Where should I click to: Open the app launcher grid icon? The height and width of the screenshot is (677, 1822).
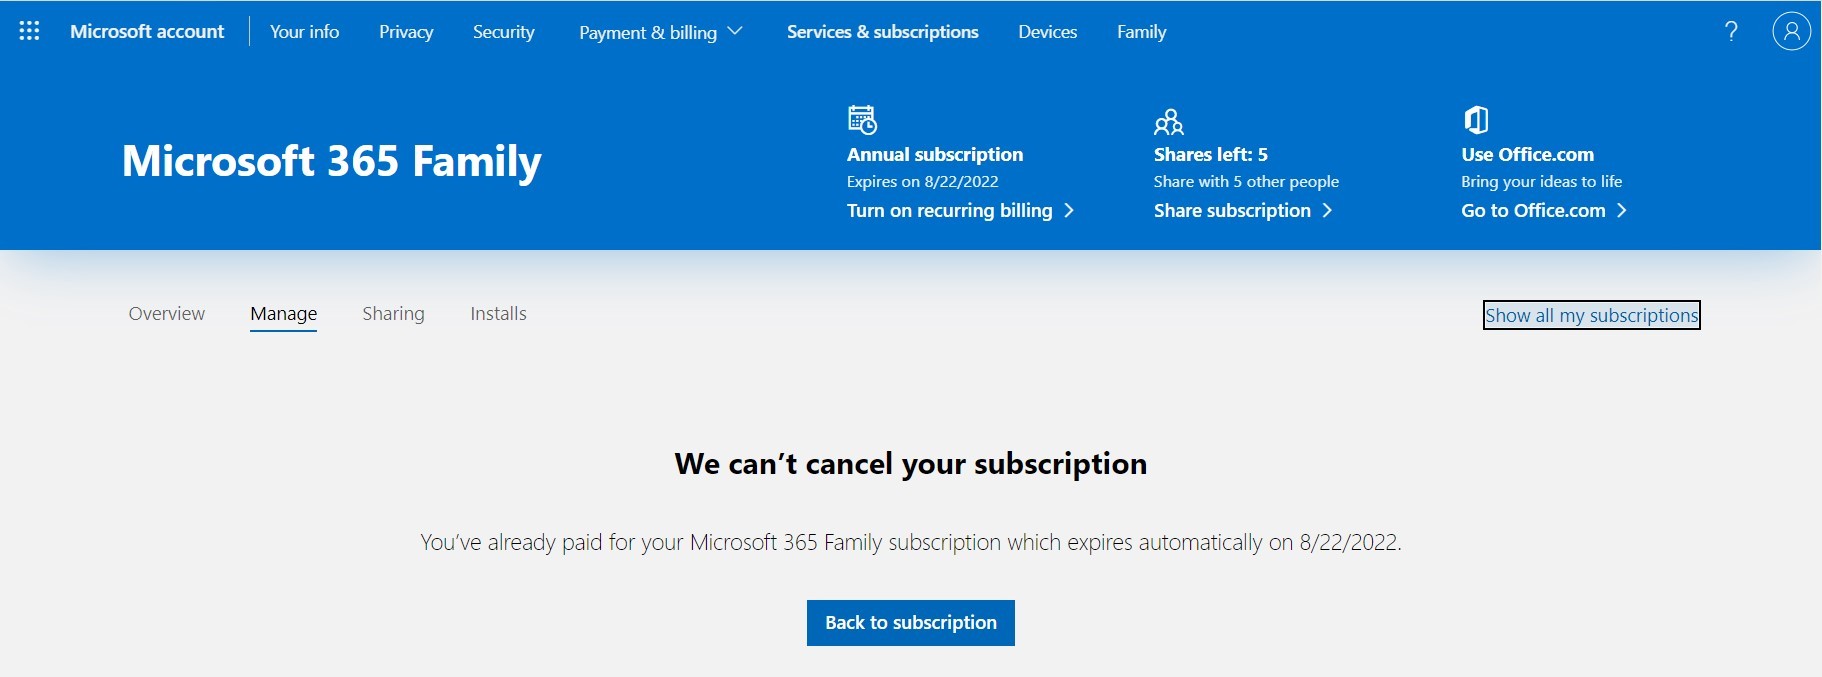pyautogui.click(x=30, y=31)
